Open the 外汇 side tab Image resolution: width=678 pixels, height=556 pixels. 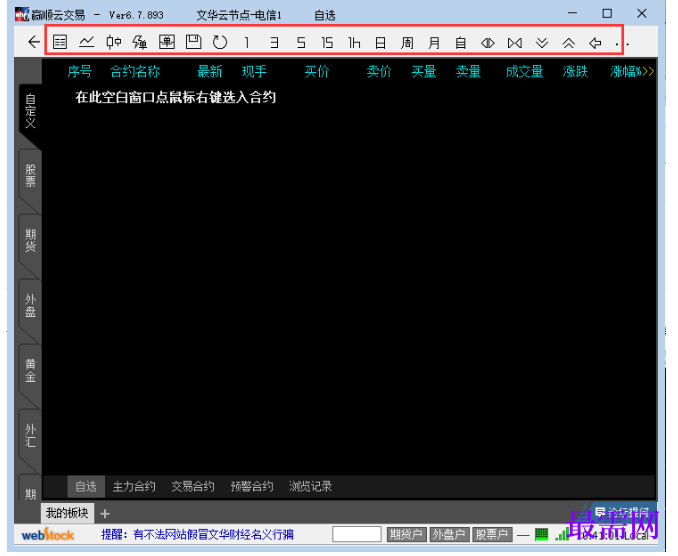point(30,435)
